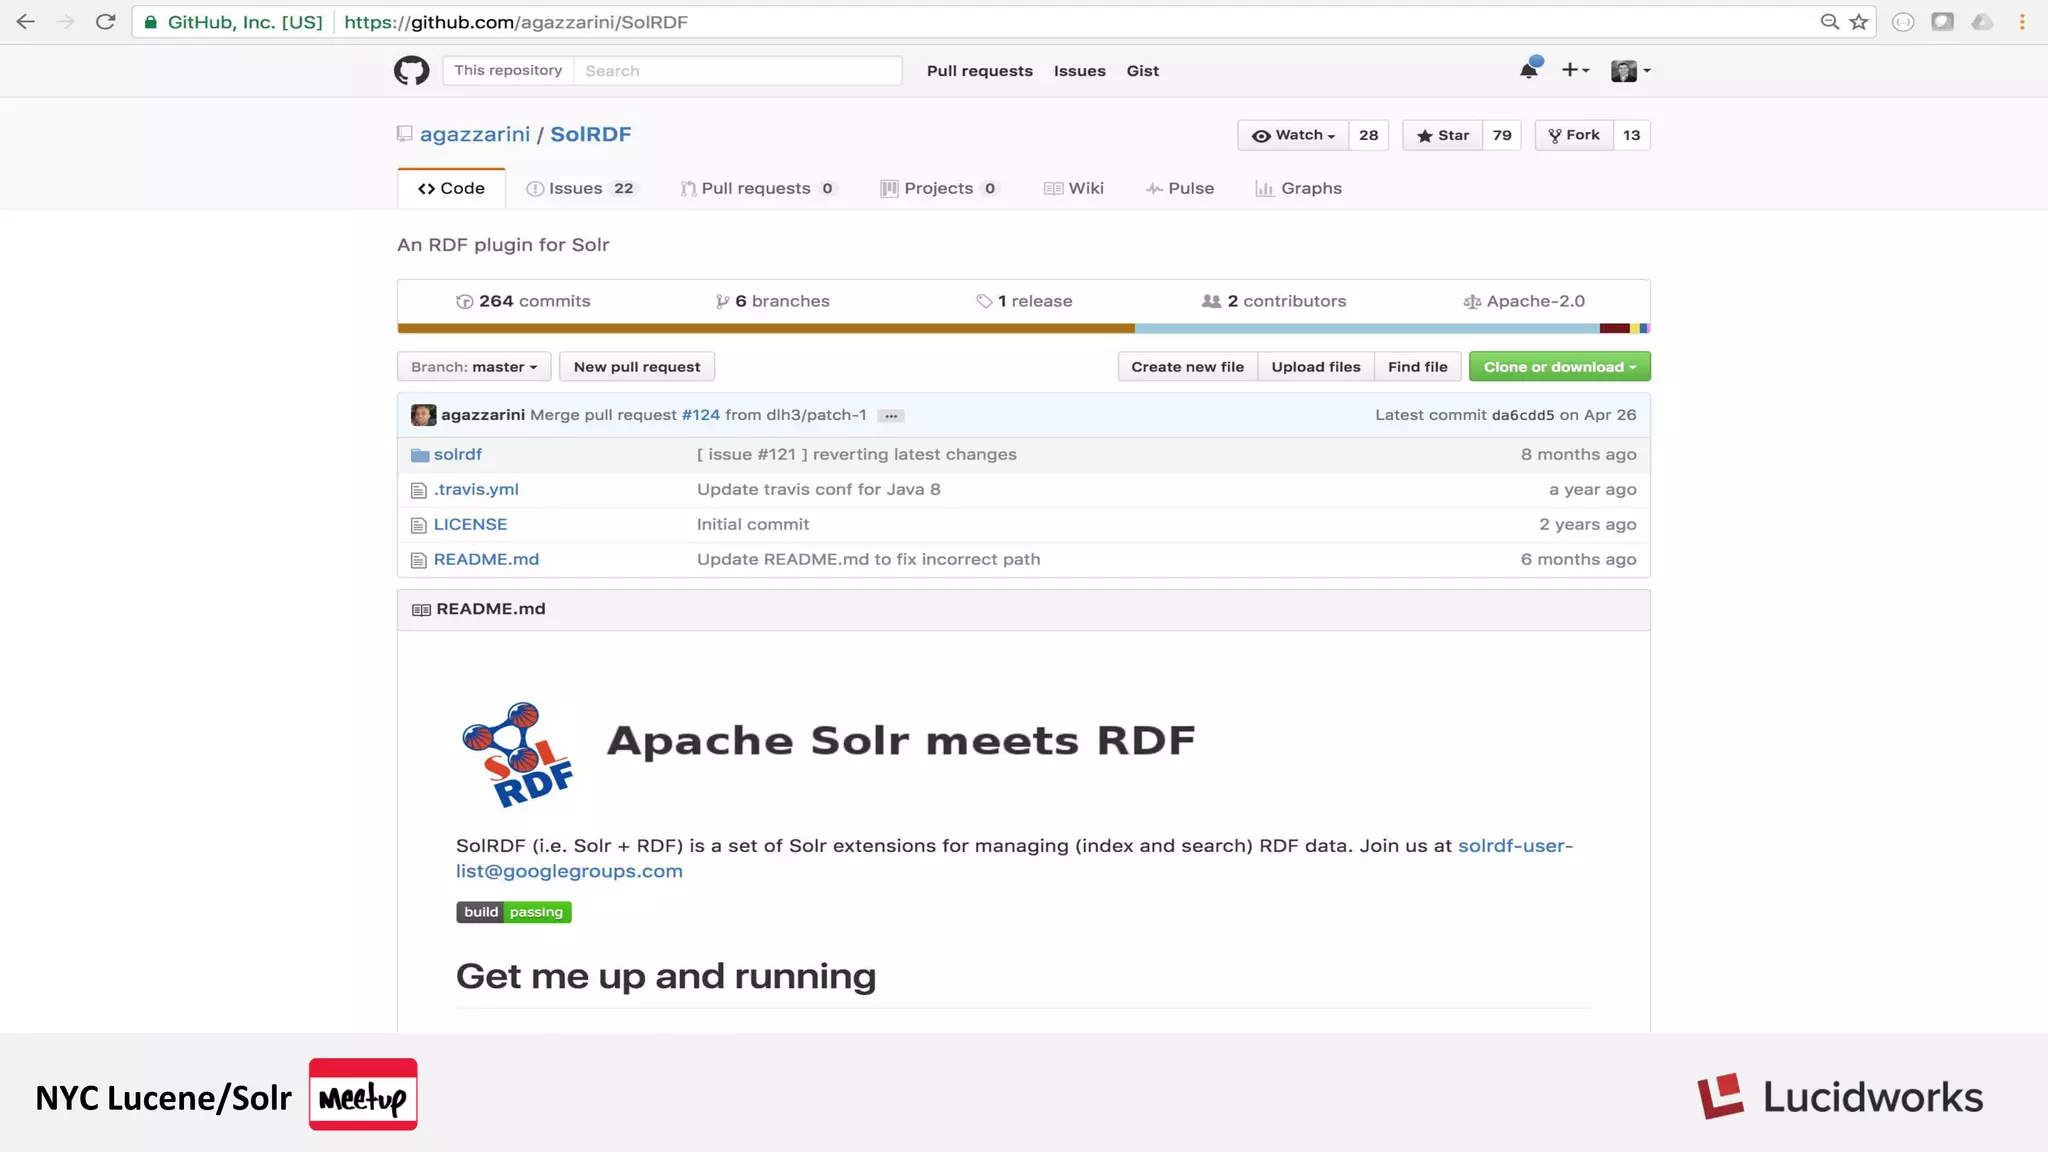
Task: View the 1 release page
Action: [x=1024, y=301]
